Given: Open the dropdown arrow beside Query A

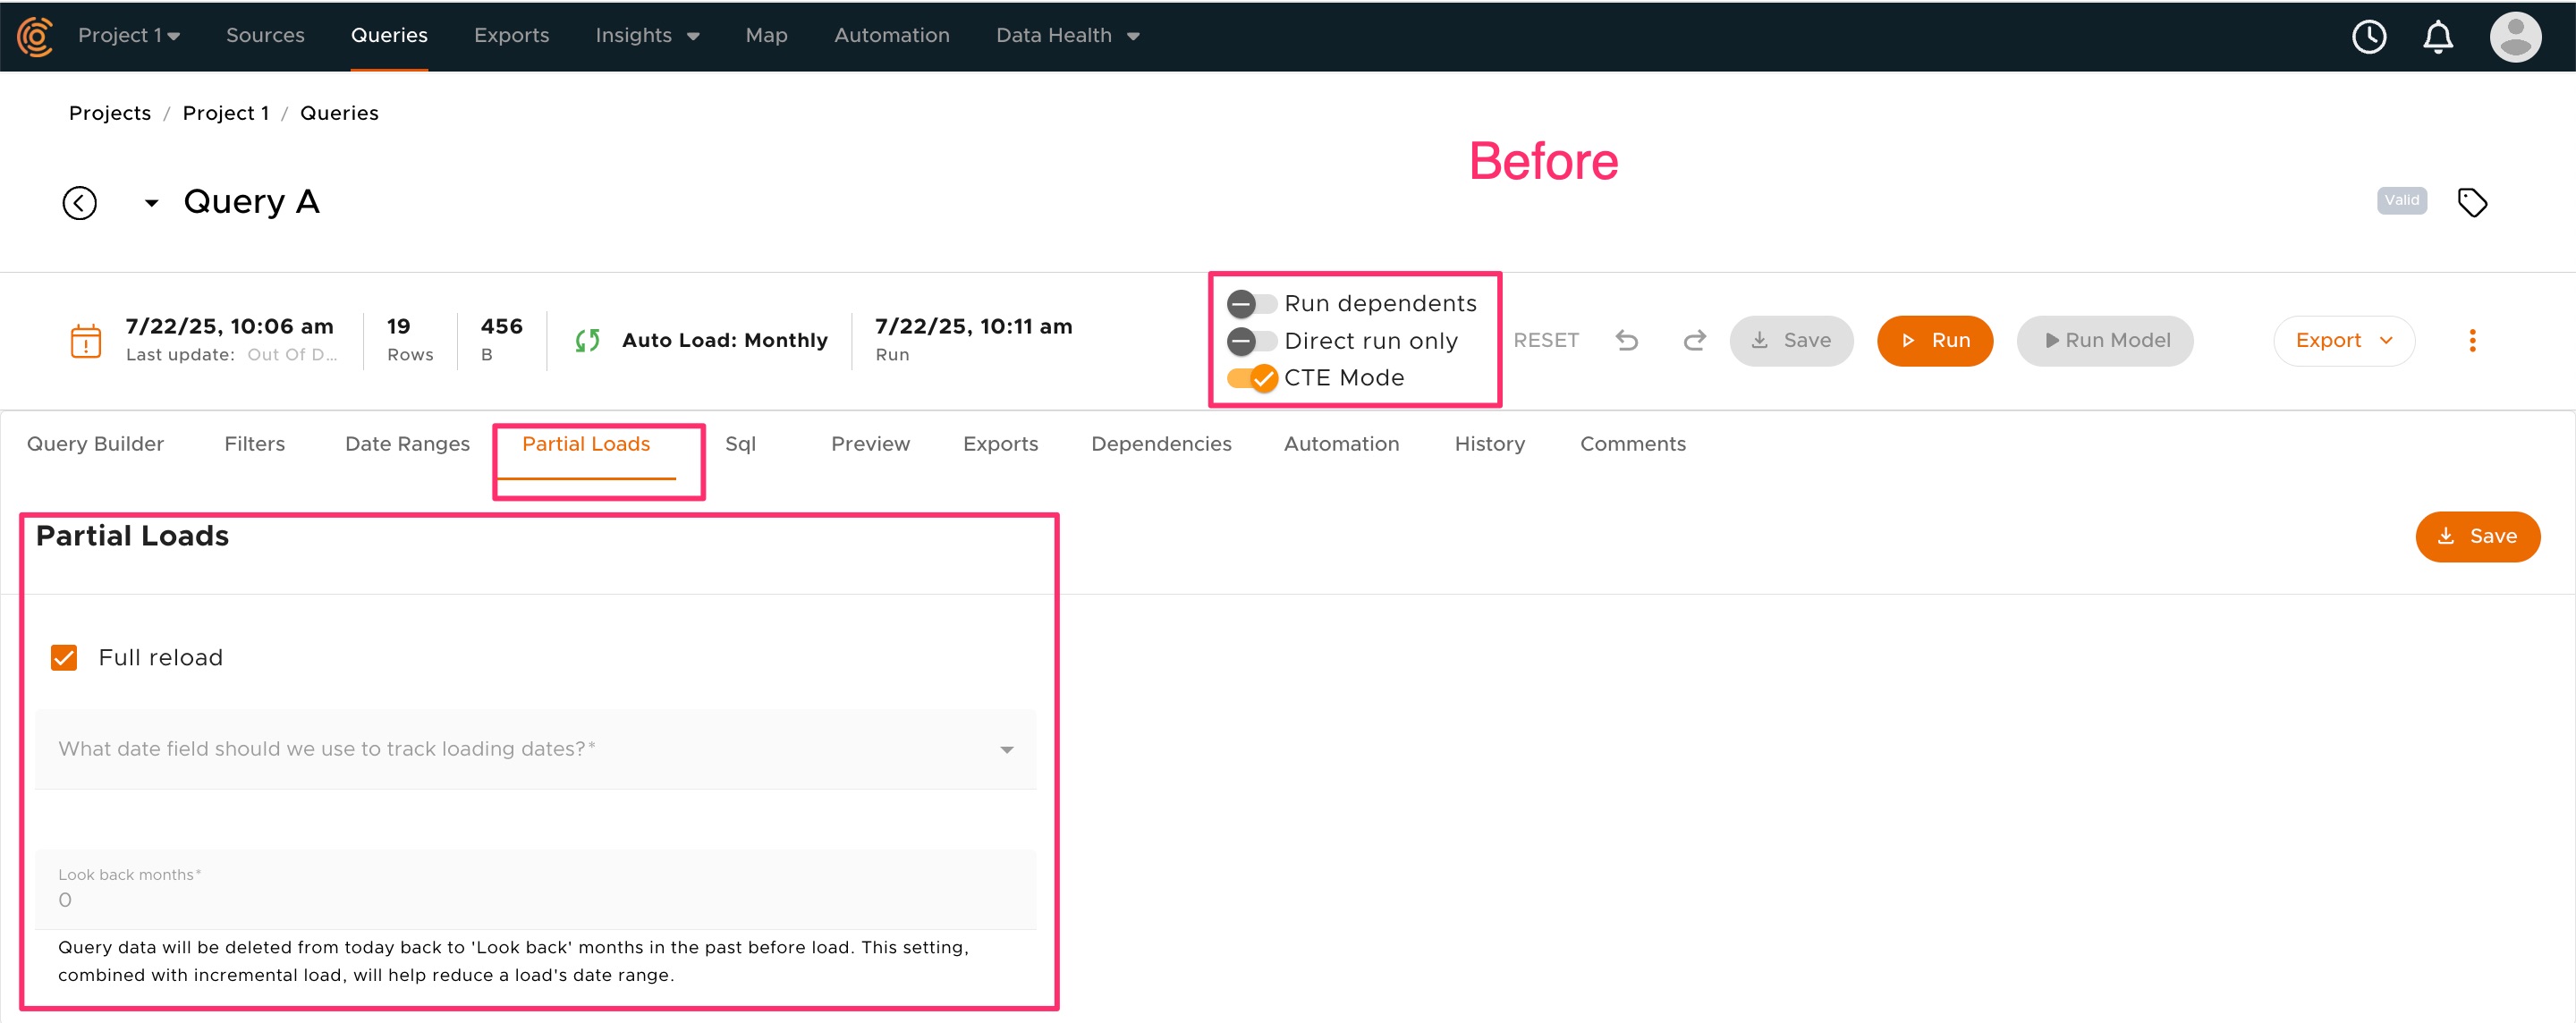Looking at the screenshot, I should pyautogui.click(x=151, y=203).
